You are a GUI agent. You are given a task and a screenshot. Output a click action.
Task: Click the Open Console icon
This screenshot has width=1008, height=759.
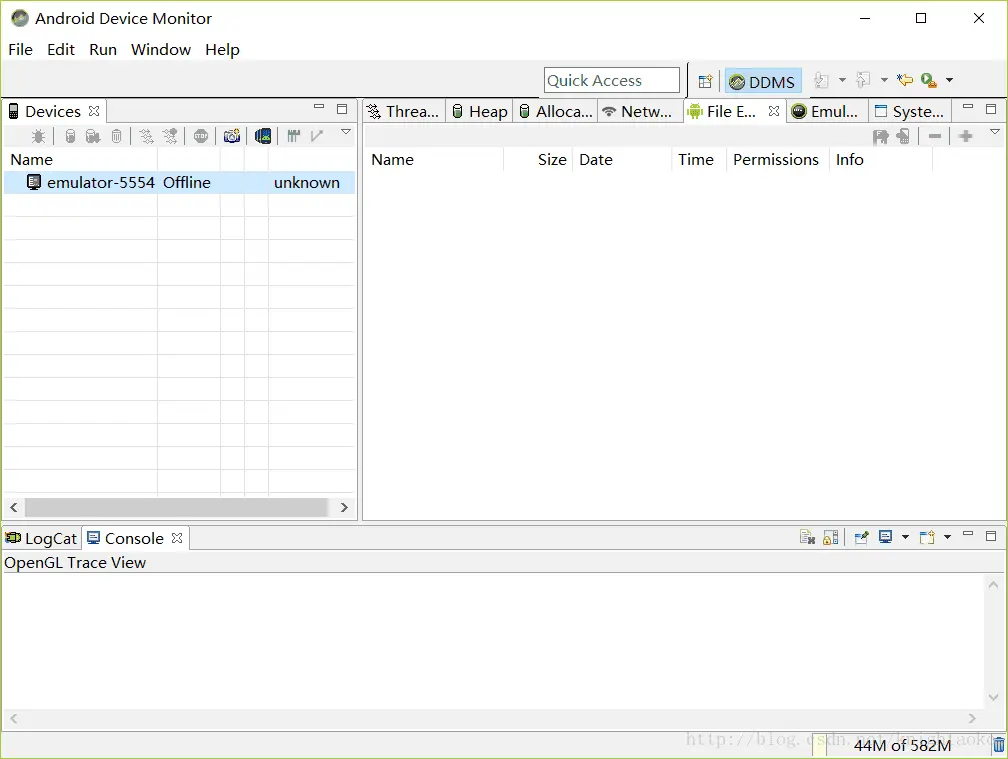(x=927, y=537)
